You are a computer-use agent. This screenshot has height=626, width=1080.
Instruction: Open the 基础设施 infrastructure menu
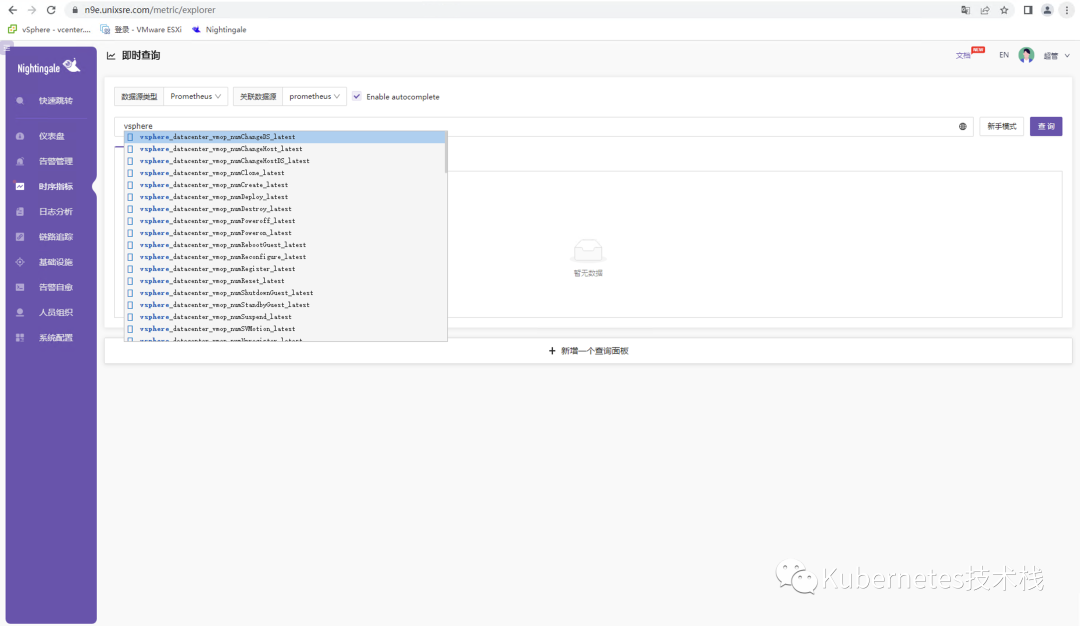click(50, 262)
